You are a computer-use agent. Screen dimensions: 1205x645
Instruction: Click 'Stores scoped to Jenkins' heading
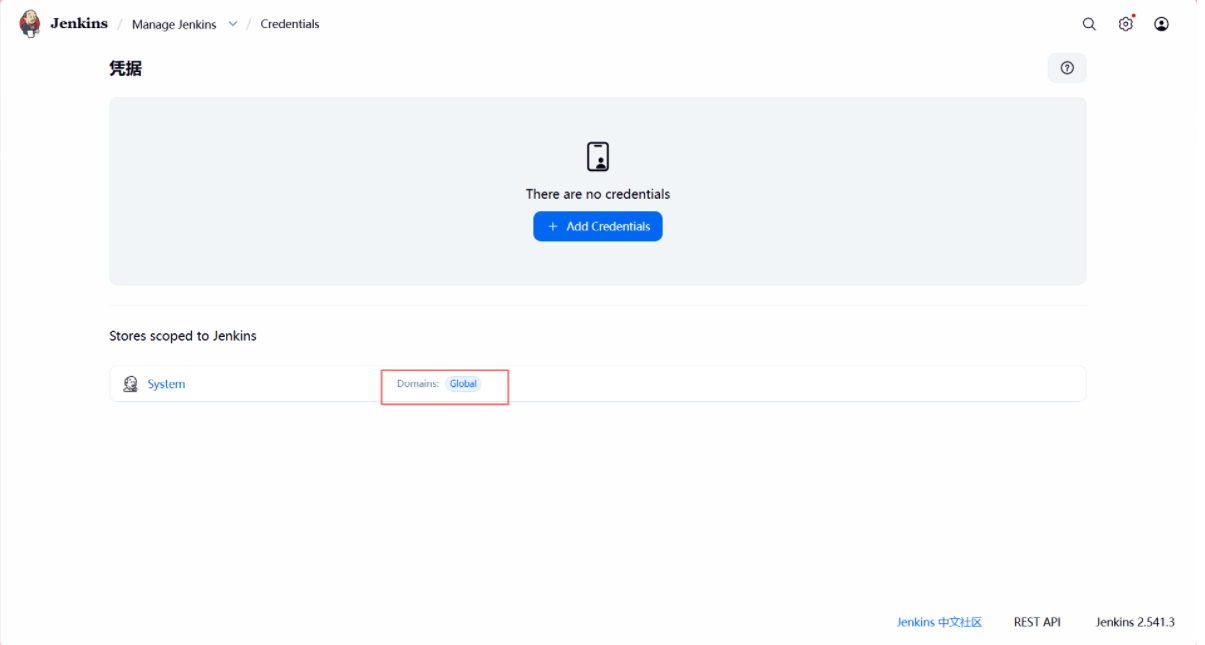click(183, 336)
